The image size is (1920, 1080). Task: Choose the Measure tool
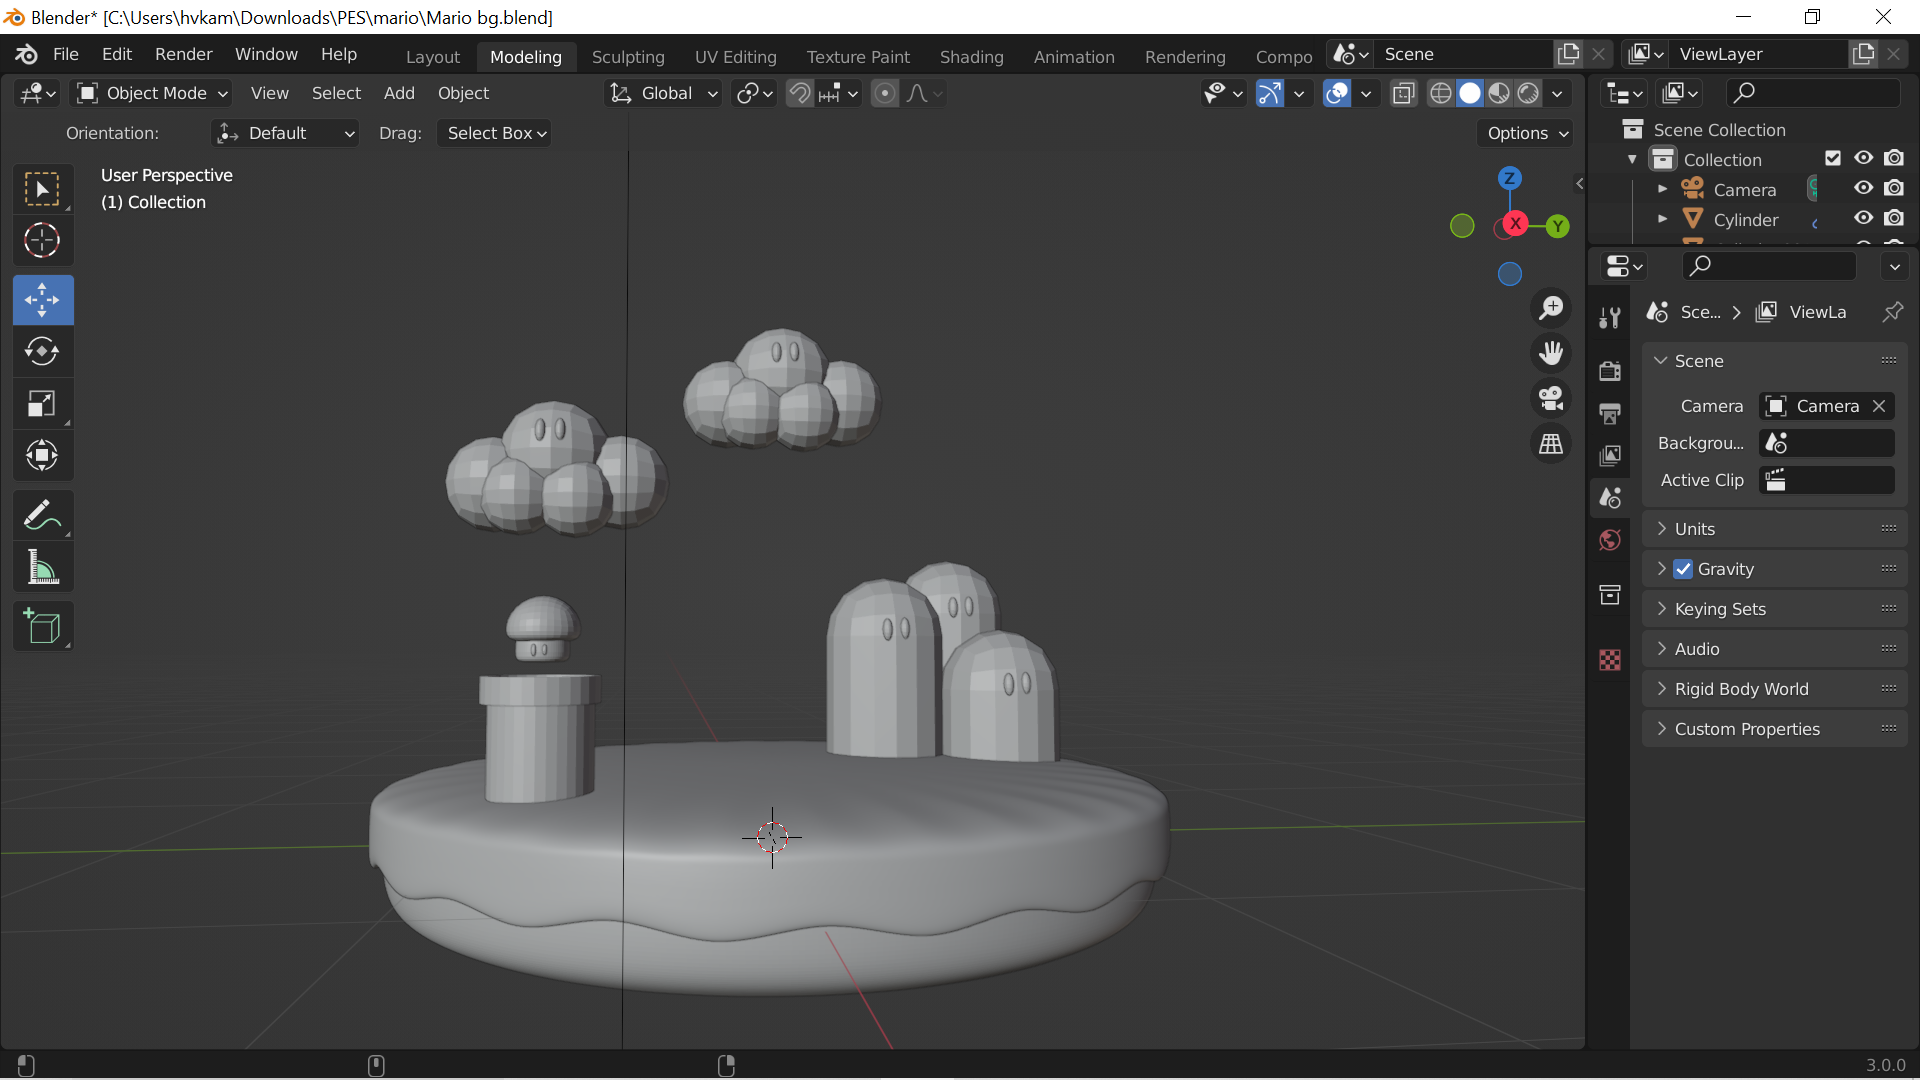tap(42, 568)
